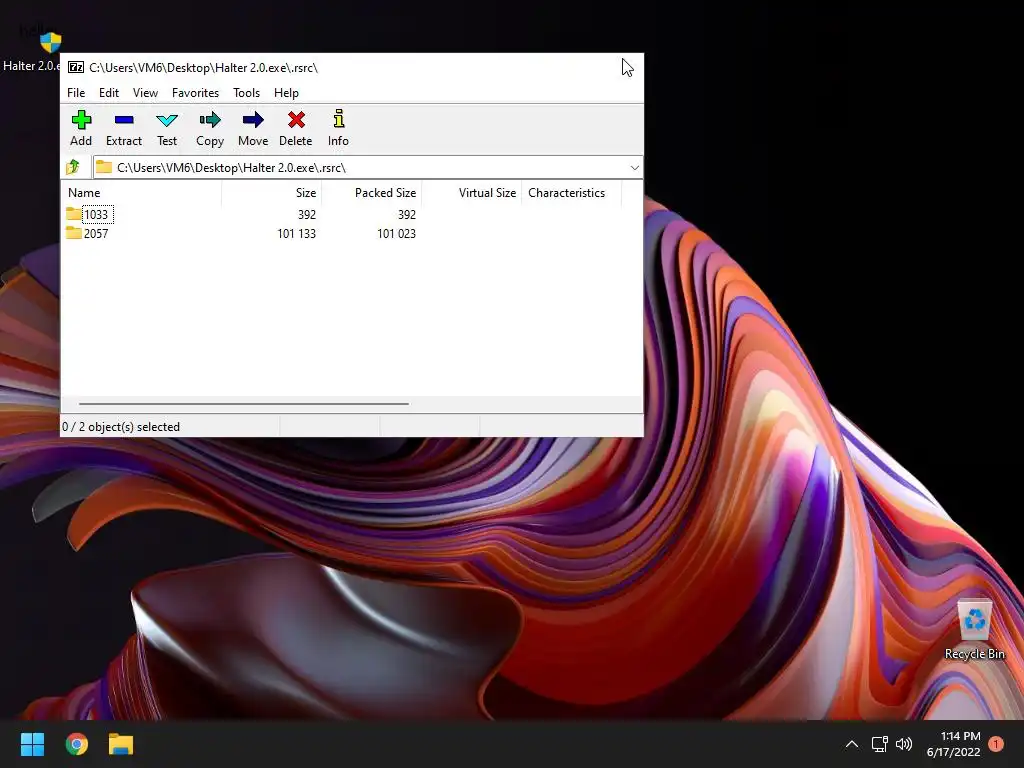Viewport: 1024px width, 768px height.
Task: Select the 2057 folder icon
Action: click(74, 233)
